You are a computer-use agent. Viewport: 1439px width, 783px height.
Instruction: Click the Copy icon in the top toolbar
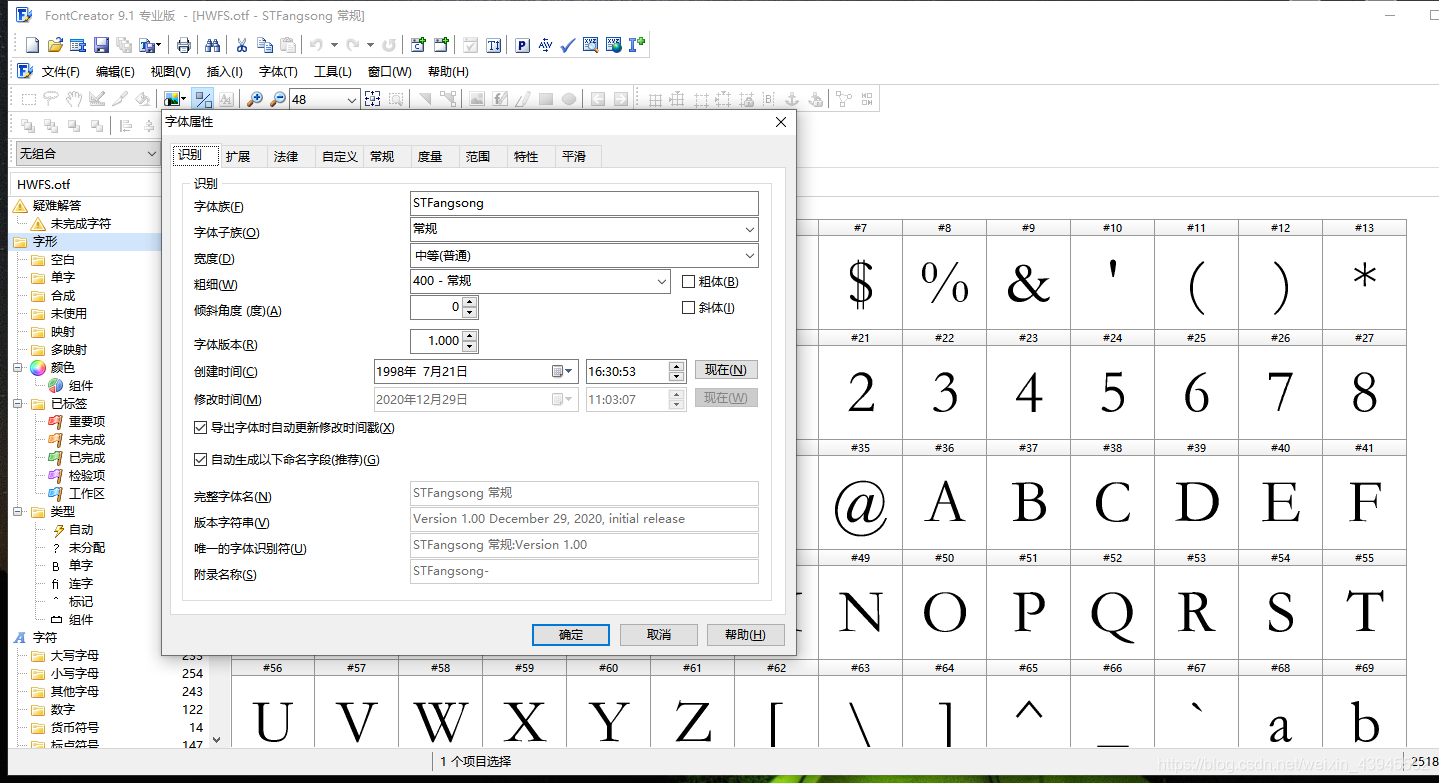[x=264, y=45]
